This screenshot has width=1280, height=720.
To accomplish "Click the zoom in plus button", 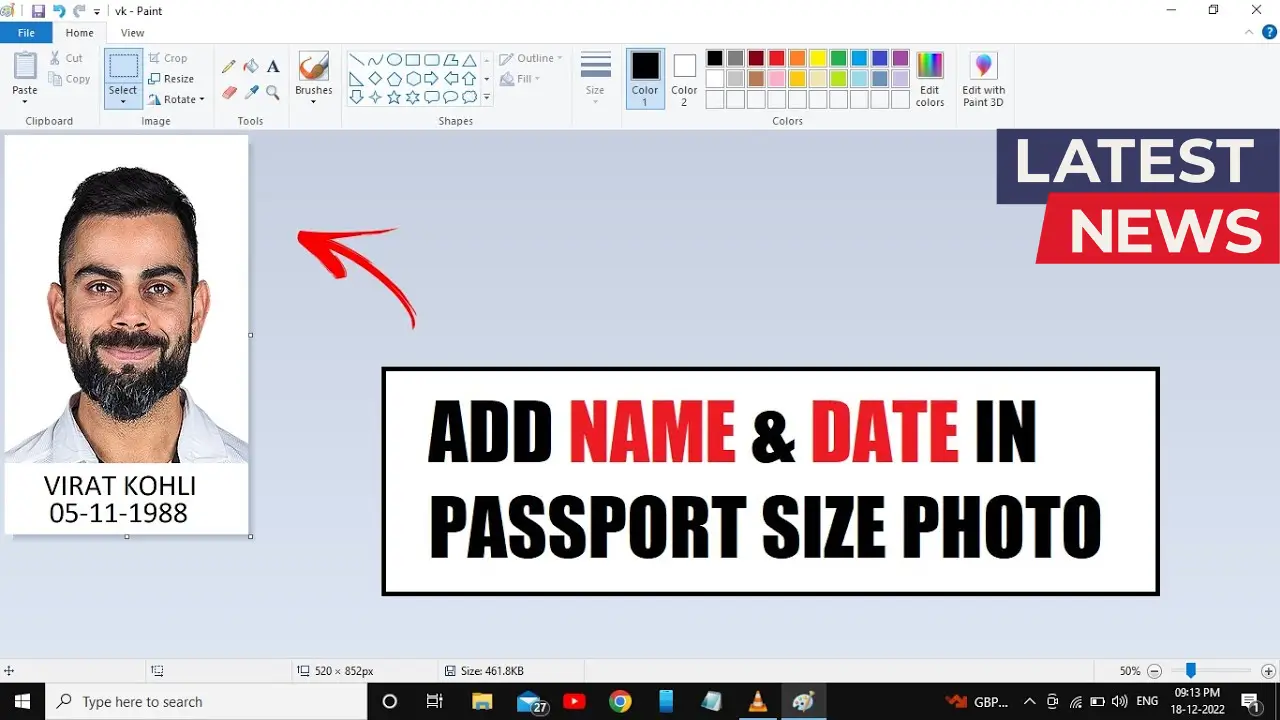I will [1268, 671].
